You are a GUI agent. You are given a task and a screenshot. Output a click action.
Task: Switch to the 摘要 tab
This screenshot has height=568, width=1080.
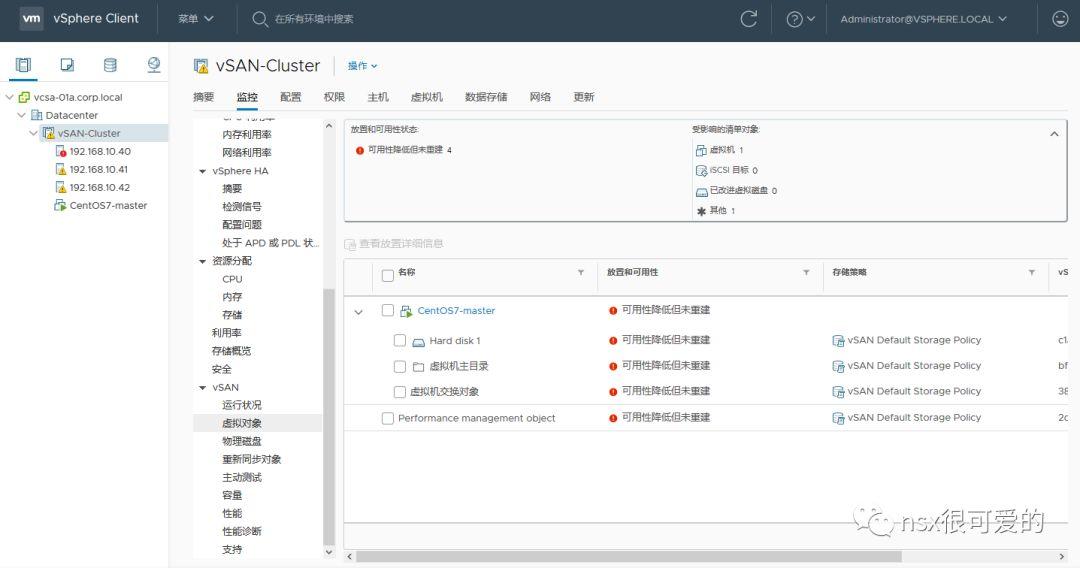coord(204,97)
